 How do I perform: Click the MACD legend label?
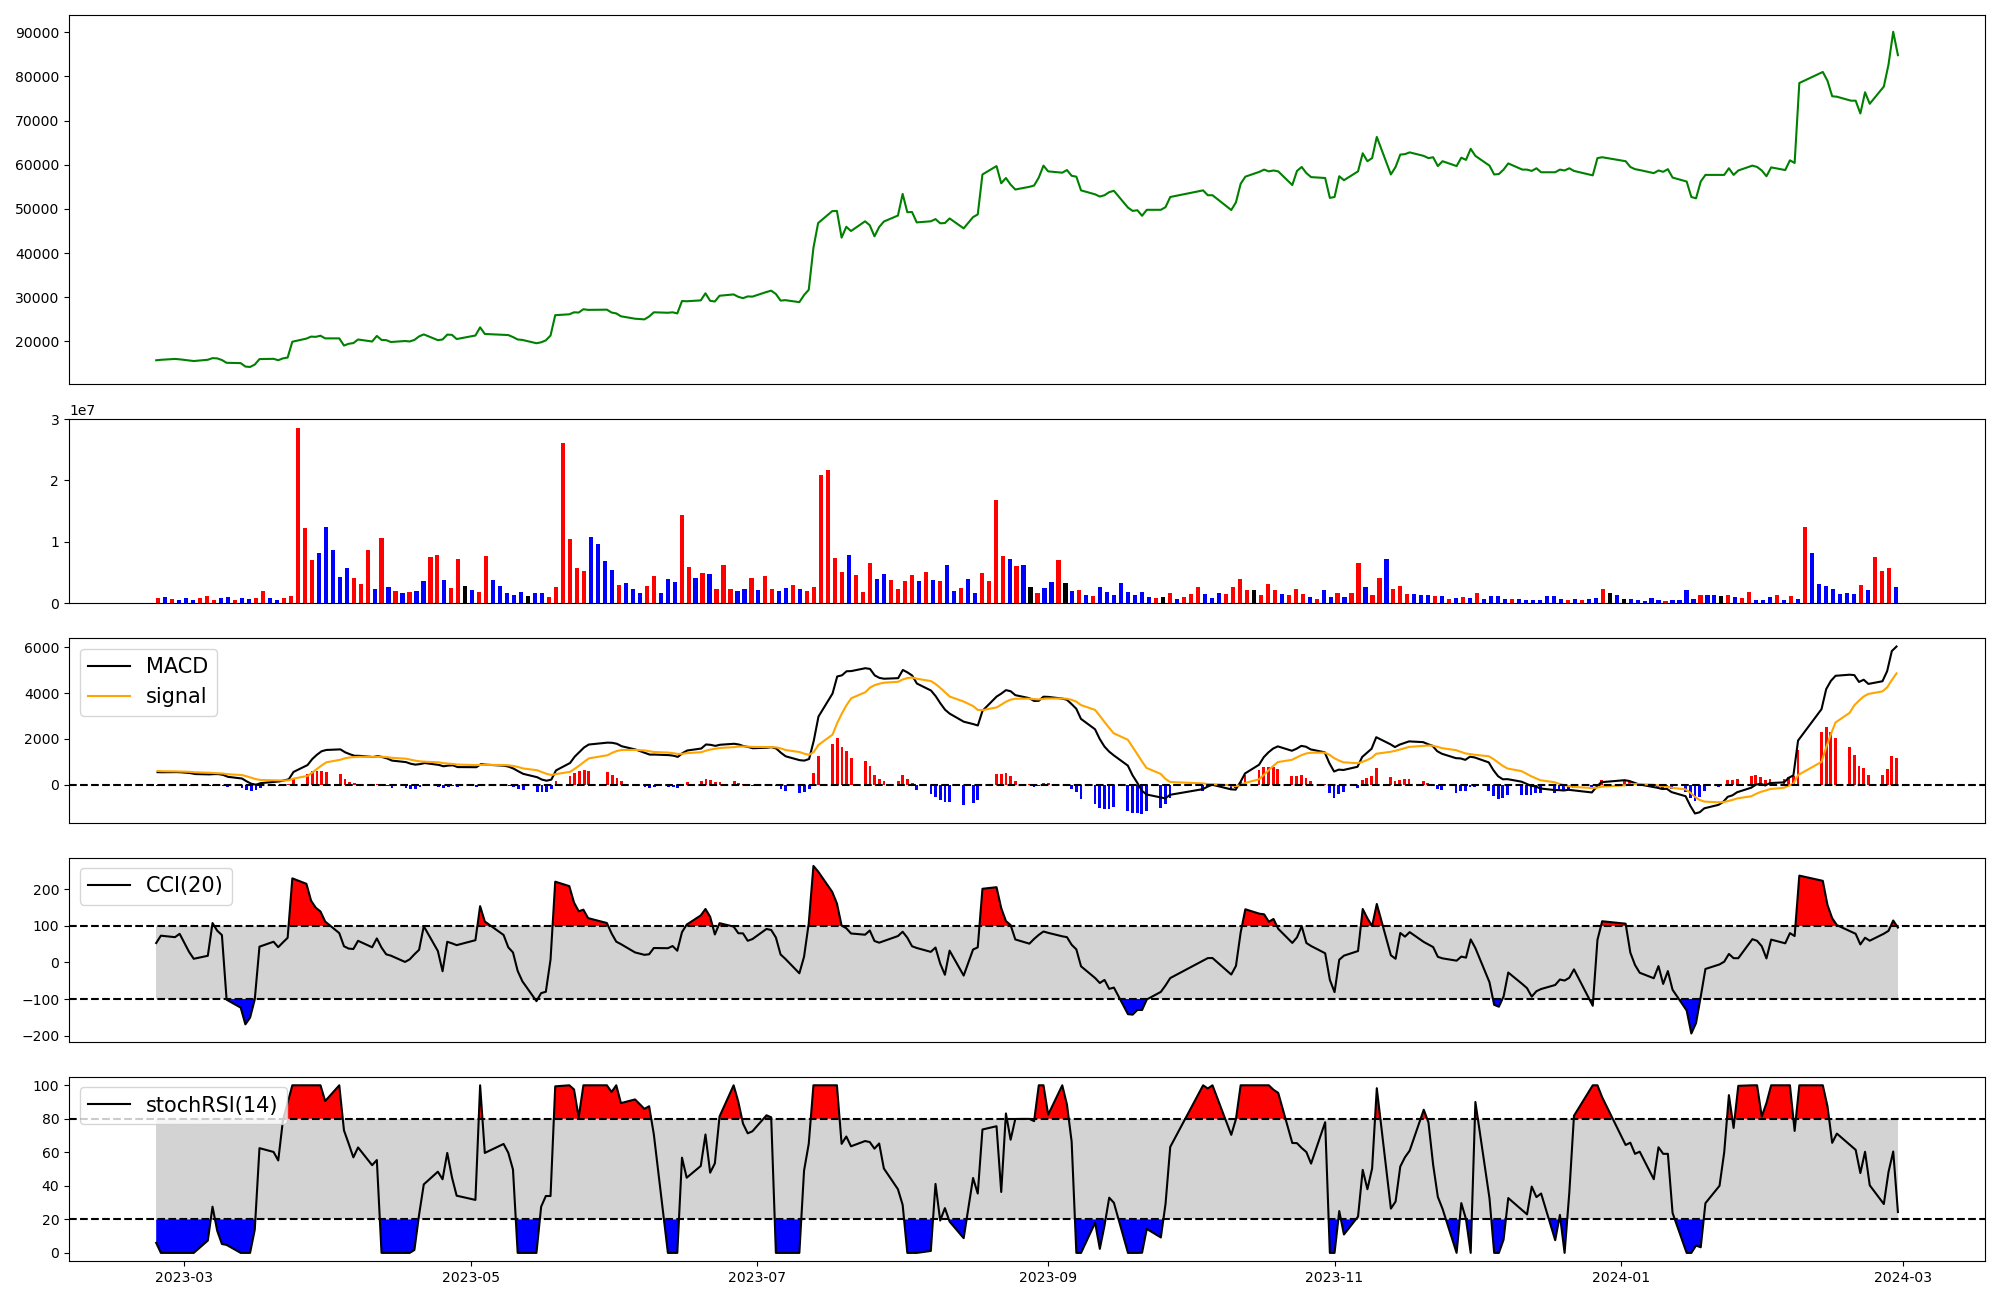(176, 666)
